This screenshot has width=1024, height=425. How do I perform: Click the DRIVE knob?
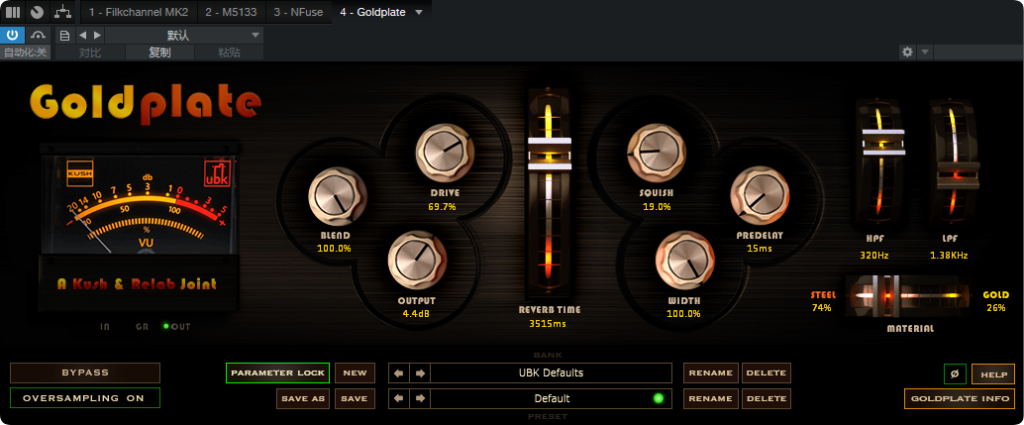[445, 152]
